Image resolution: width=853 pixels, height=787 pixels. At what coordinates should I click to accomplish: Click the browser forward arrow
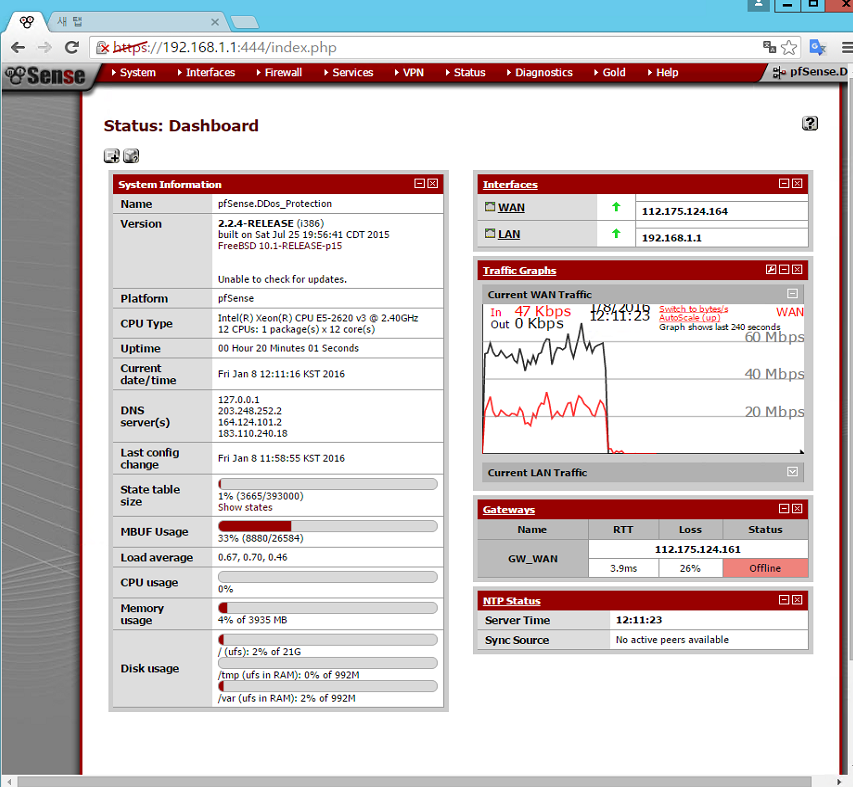coord(45,47)
